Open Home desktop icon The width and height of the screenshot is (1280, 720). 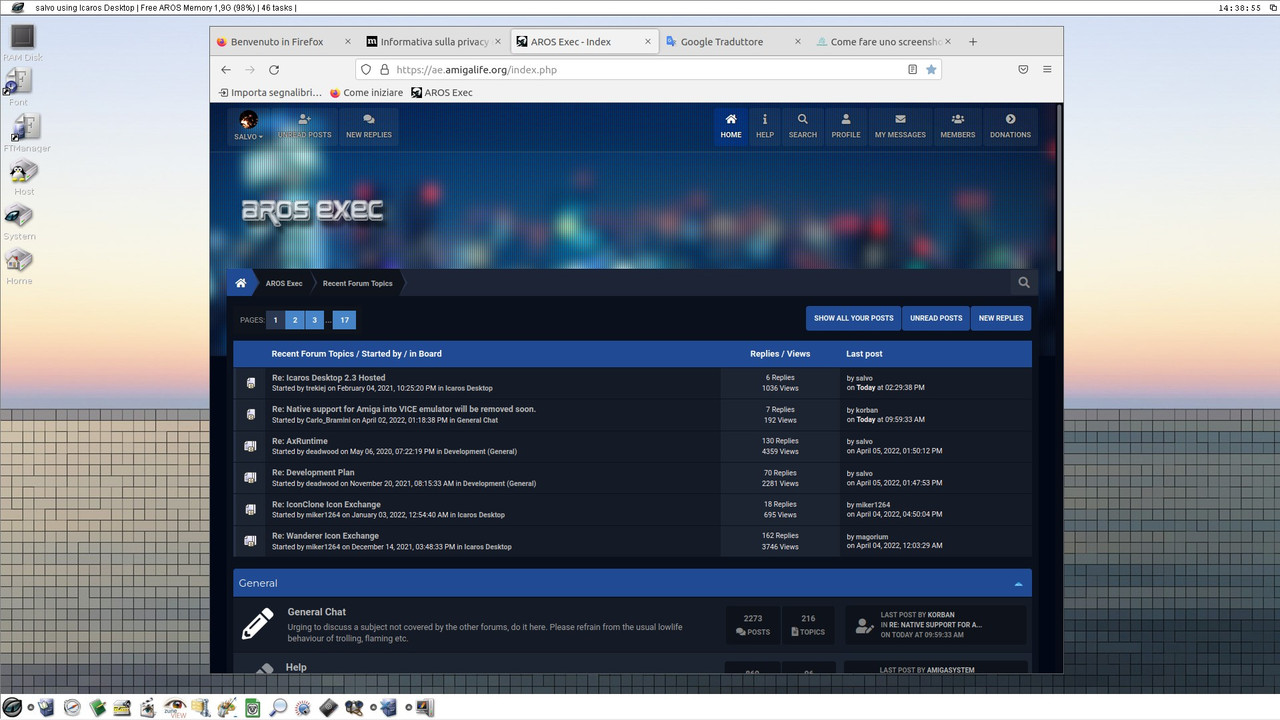19,266
